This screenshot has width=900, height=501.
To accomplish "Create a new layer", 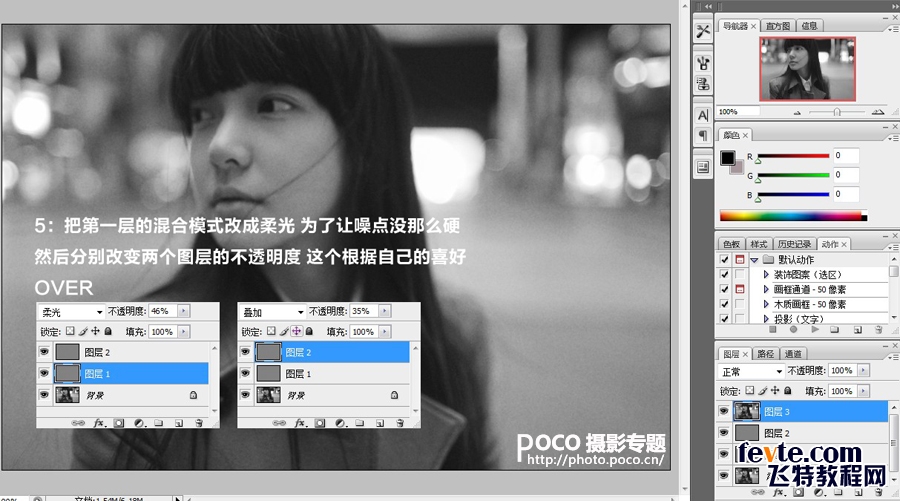I will pyautogui.click(x=859, y=492).
